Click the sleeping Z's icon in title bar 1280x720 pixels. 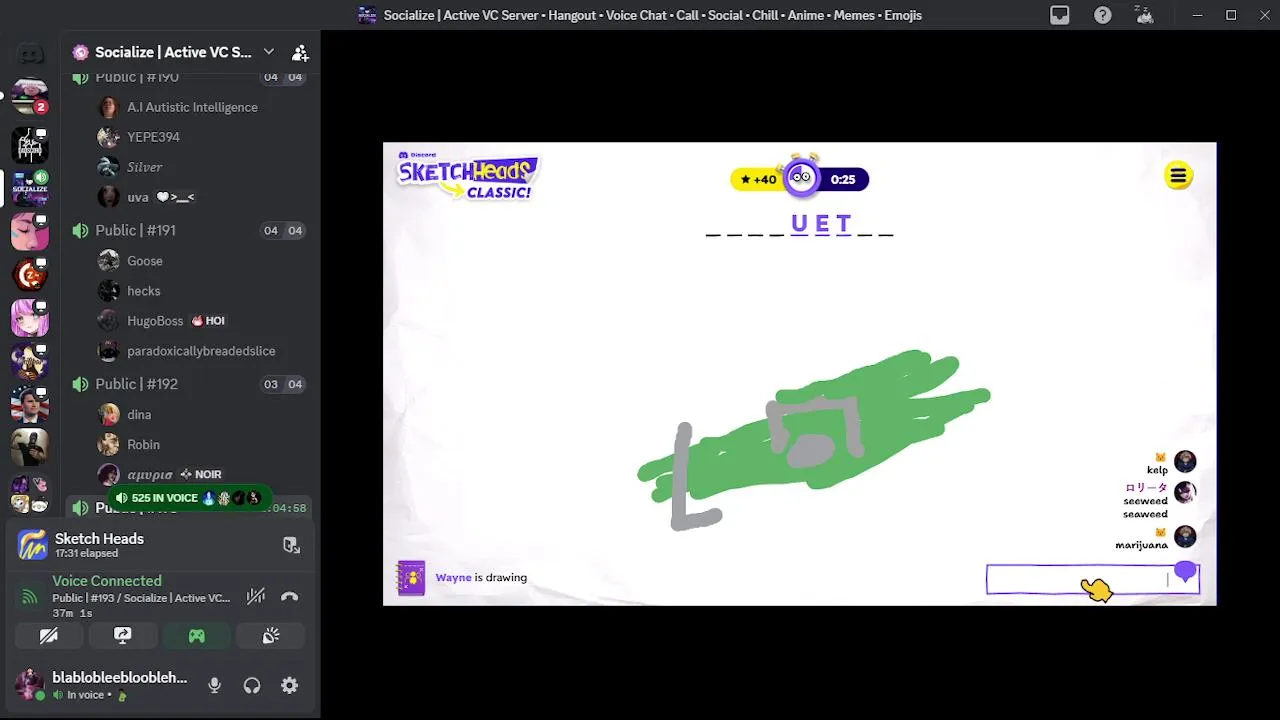pyautogui.click(x=1144, y=15)
